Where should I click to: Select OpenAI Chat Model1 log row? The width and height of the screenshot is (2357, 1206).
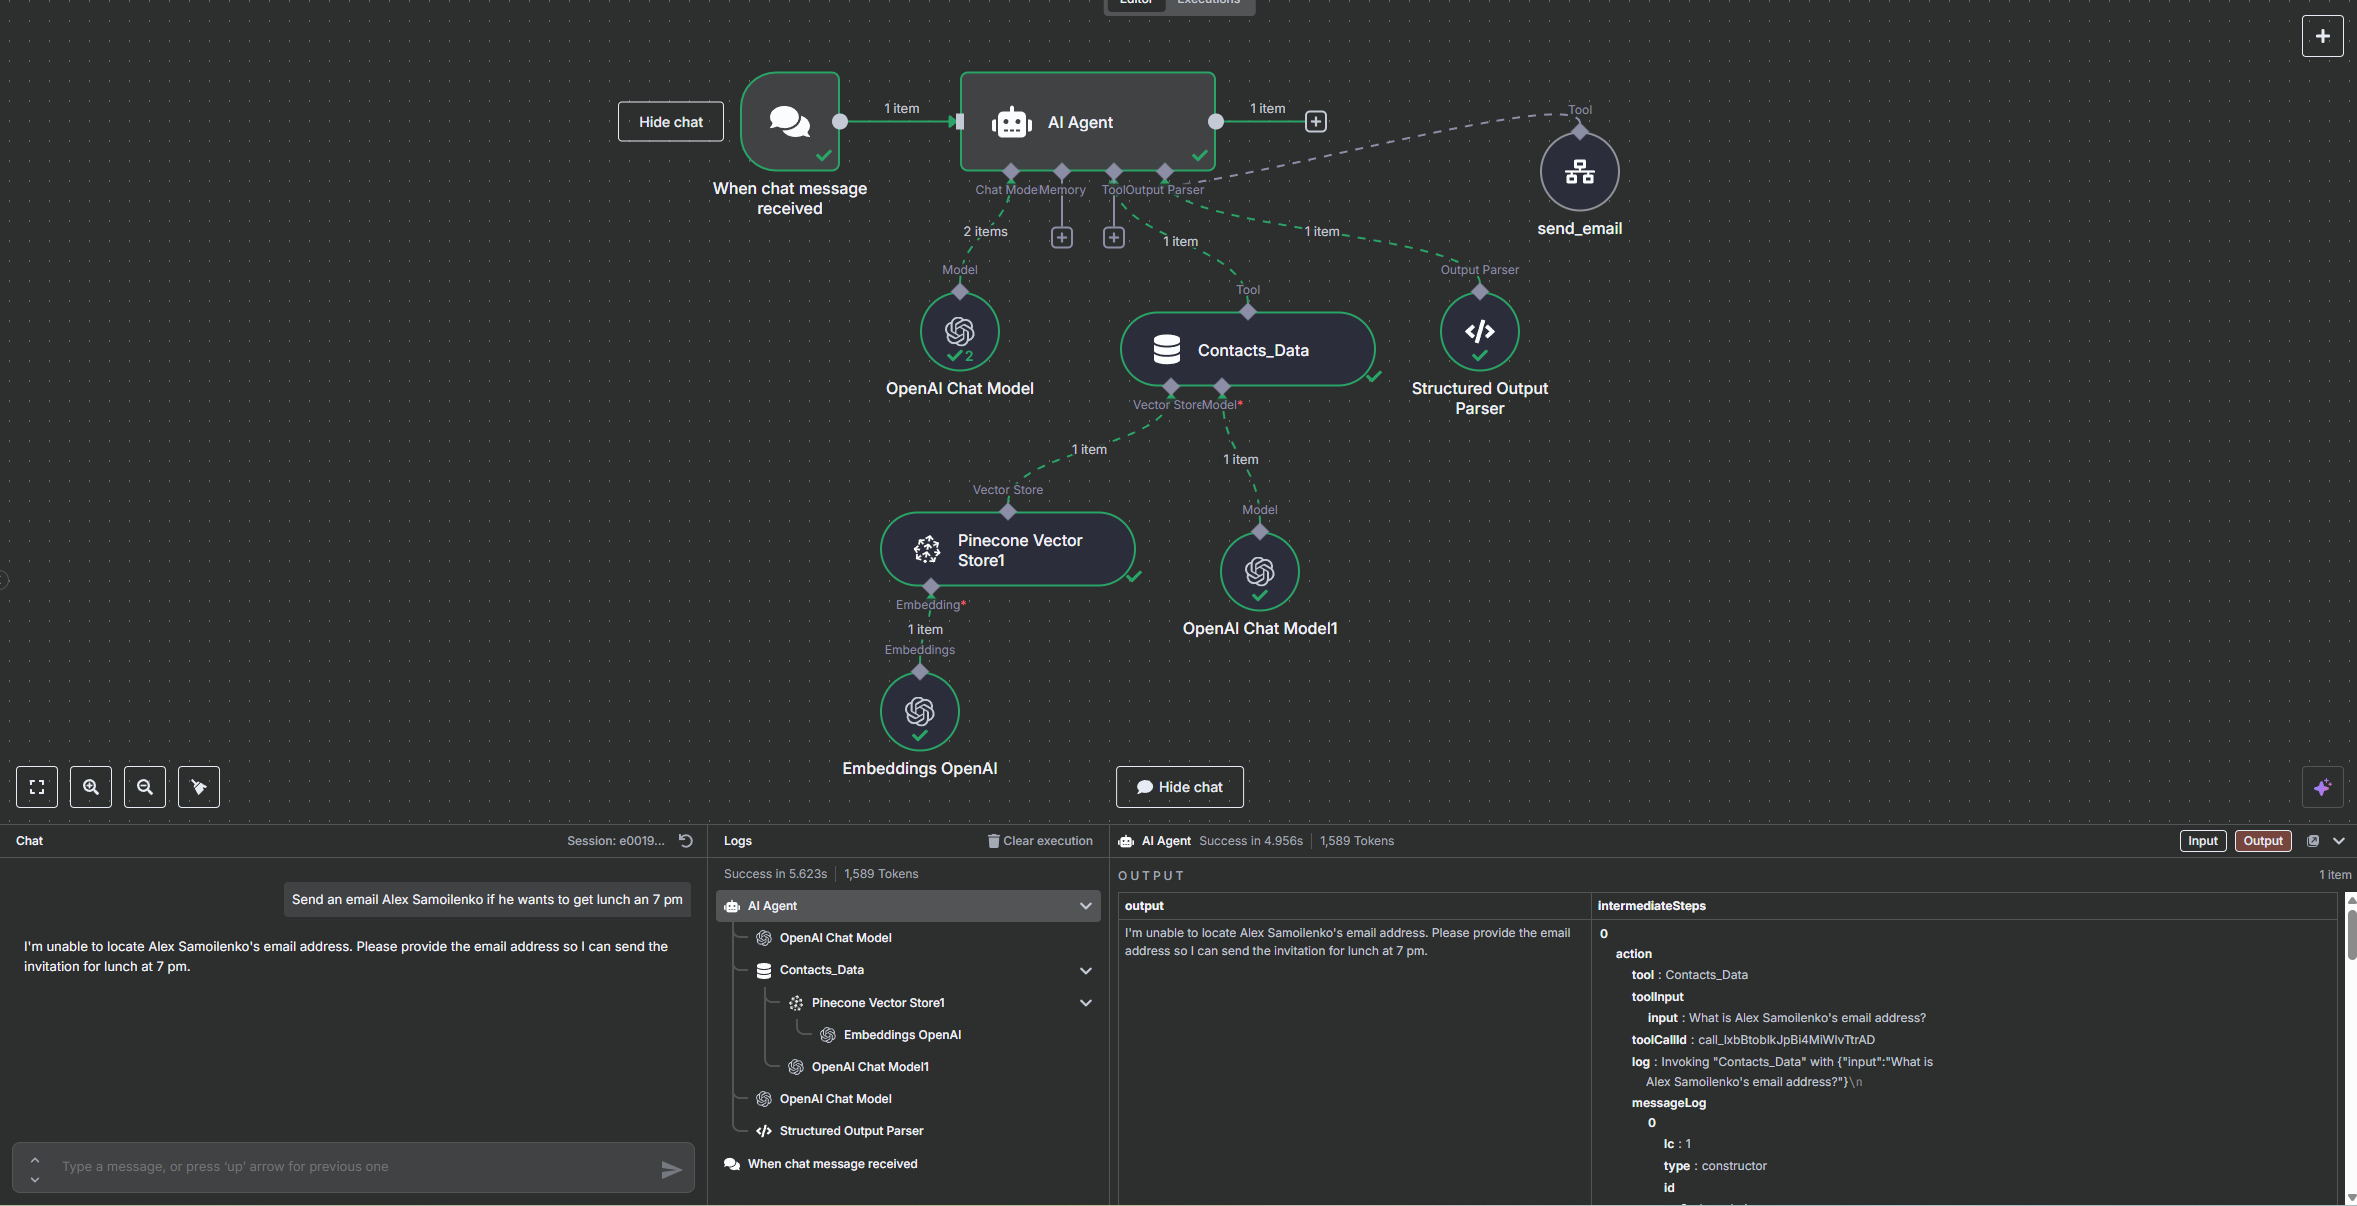(908, 1067)
